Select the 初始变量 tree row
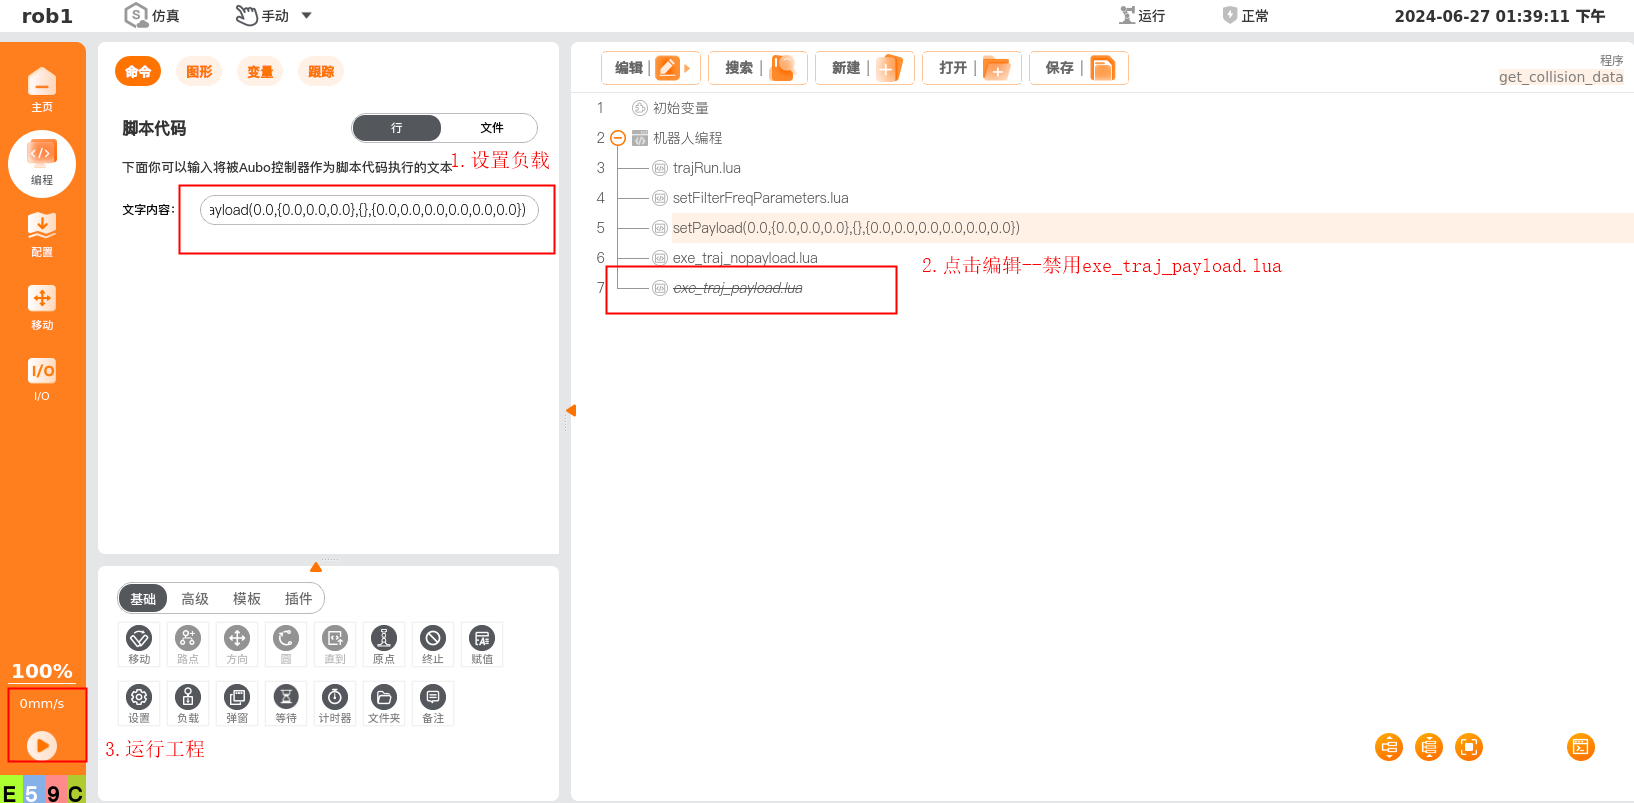The width and height of the screenshot is (1634, 803). 680,108
